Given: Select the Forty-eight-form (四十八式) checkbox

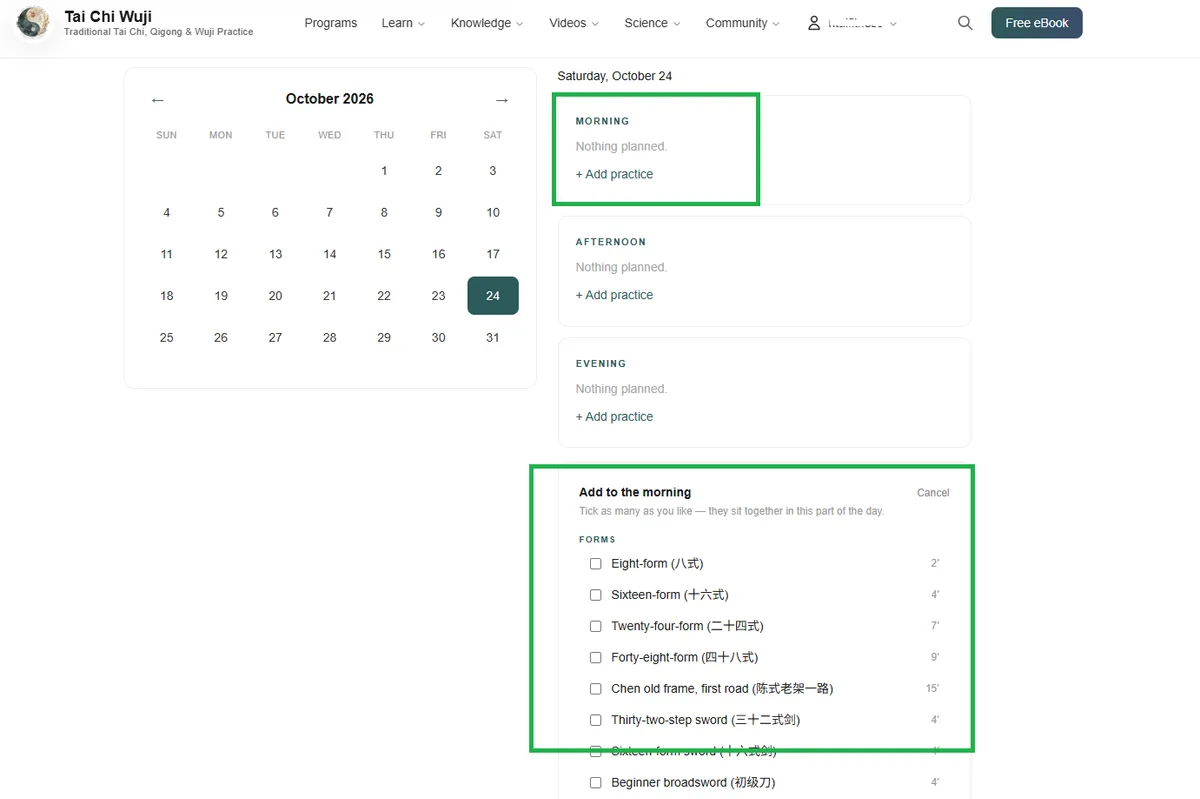Looking at the screenshot, I should (596, 657).
